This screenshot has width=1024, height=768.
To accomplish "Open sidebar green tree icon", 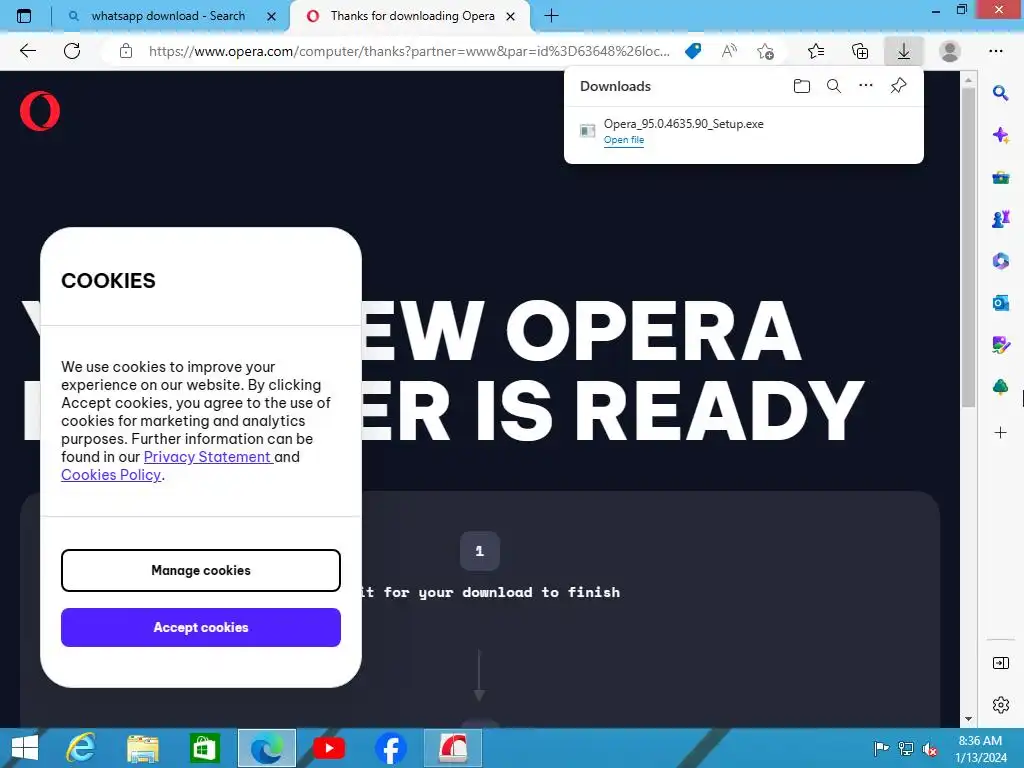I will [x=1000, y=387].
